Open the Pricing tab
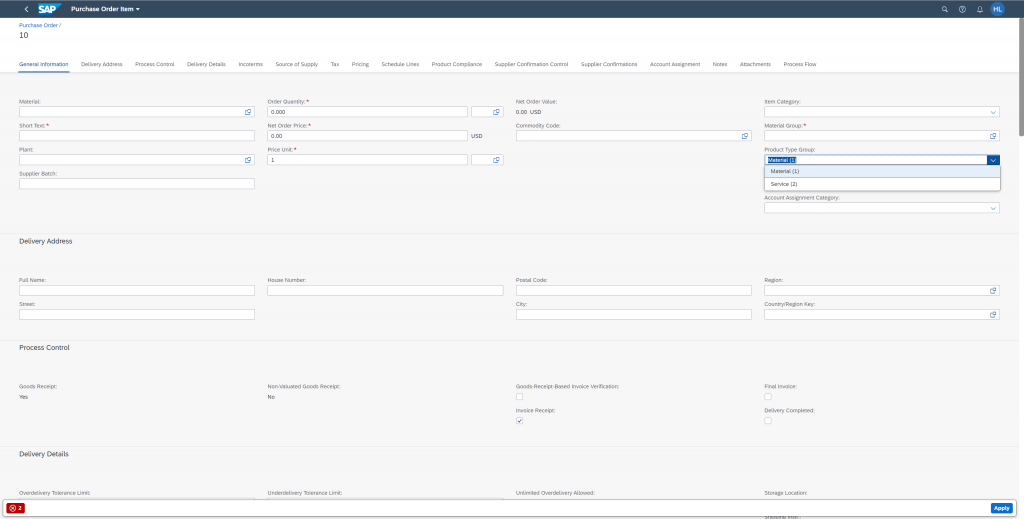This screenshot has height=519, width=1024. click(360, 65)
